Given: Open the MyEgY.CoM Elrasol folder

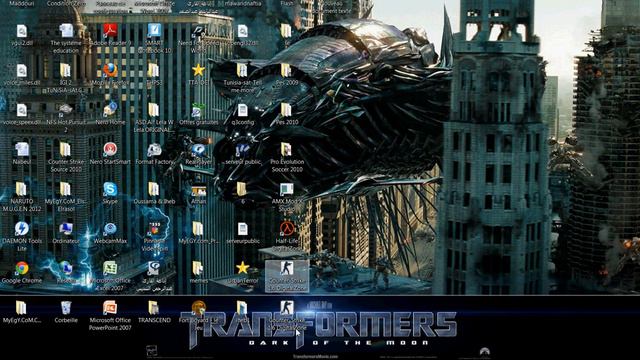Looking at the screenshot, I should coord(65,189).
